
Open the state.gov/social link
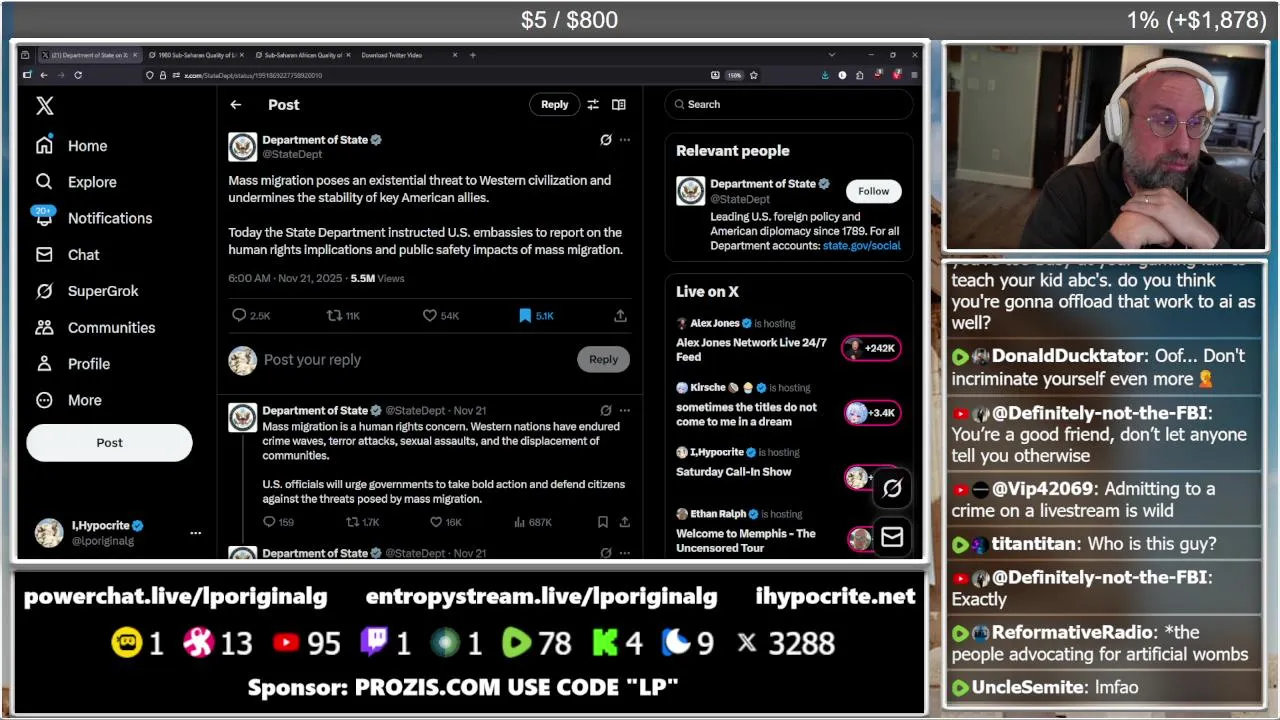tap(861, 245)
